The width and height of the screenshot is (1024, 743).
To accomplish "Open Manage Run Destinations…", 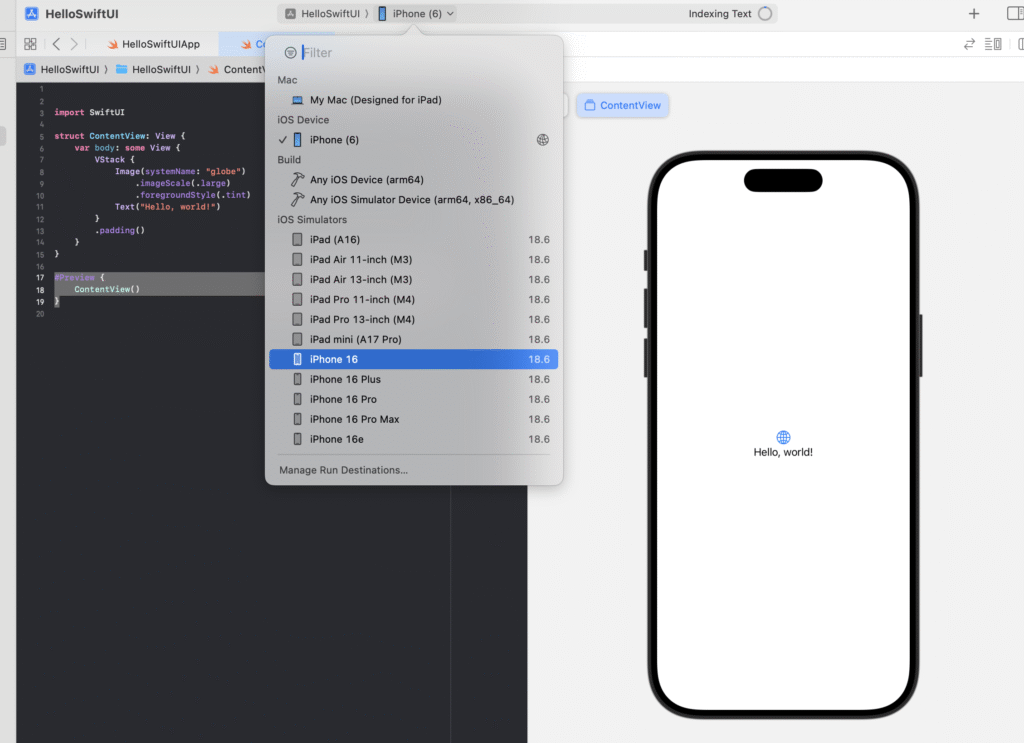I will [x=344, y=470].
